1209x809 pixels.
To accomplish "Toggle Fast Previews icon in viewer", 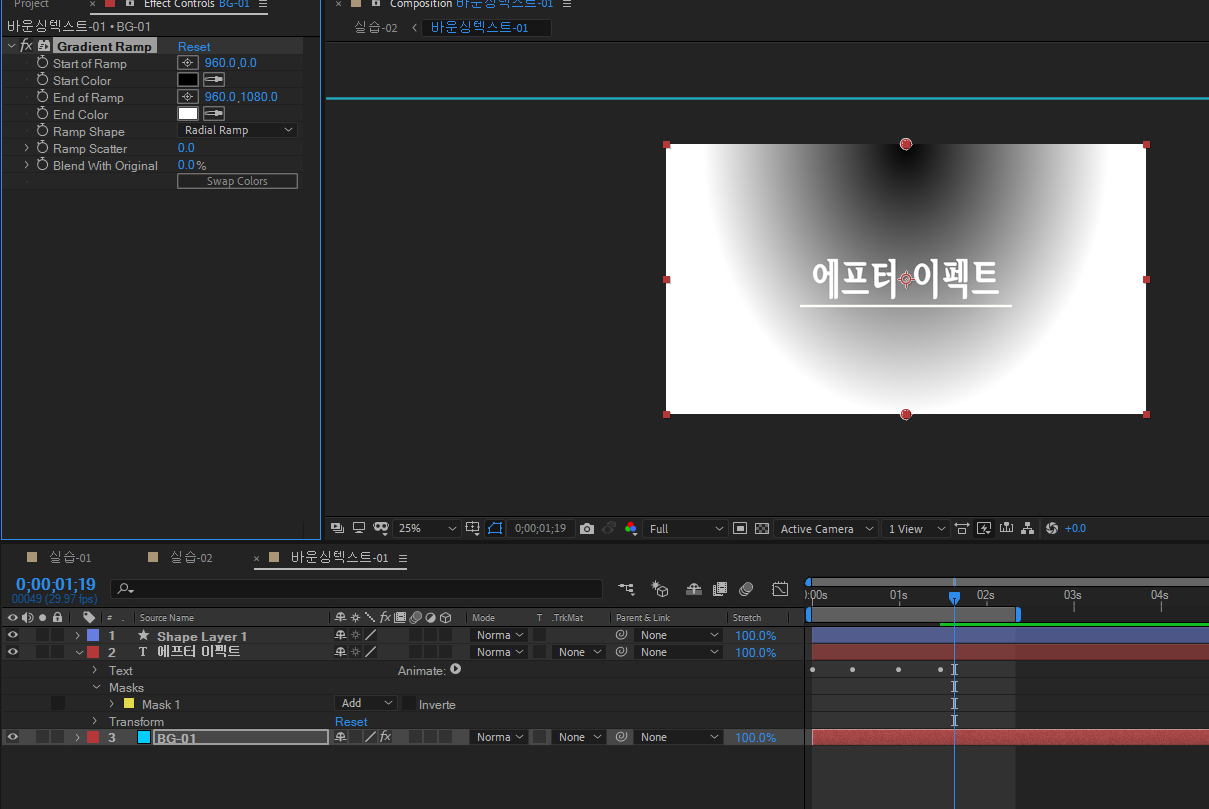I will point(984,528).
